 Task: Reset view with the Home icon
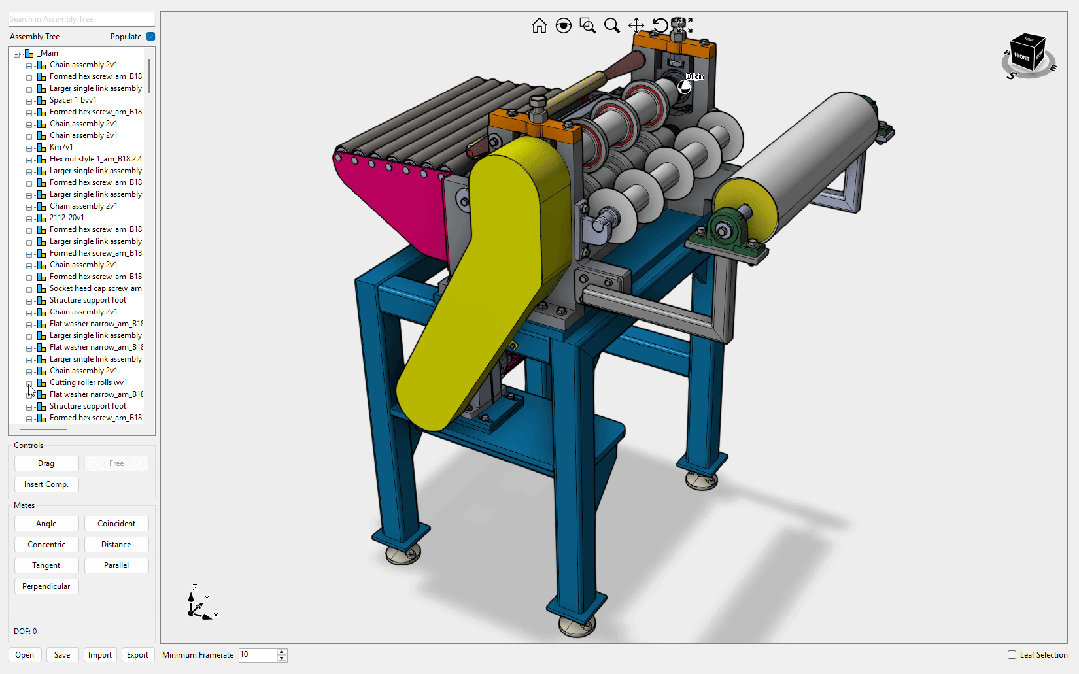pyautogui.click(x=539, y=26)
